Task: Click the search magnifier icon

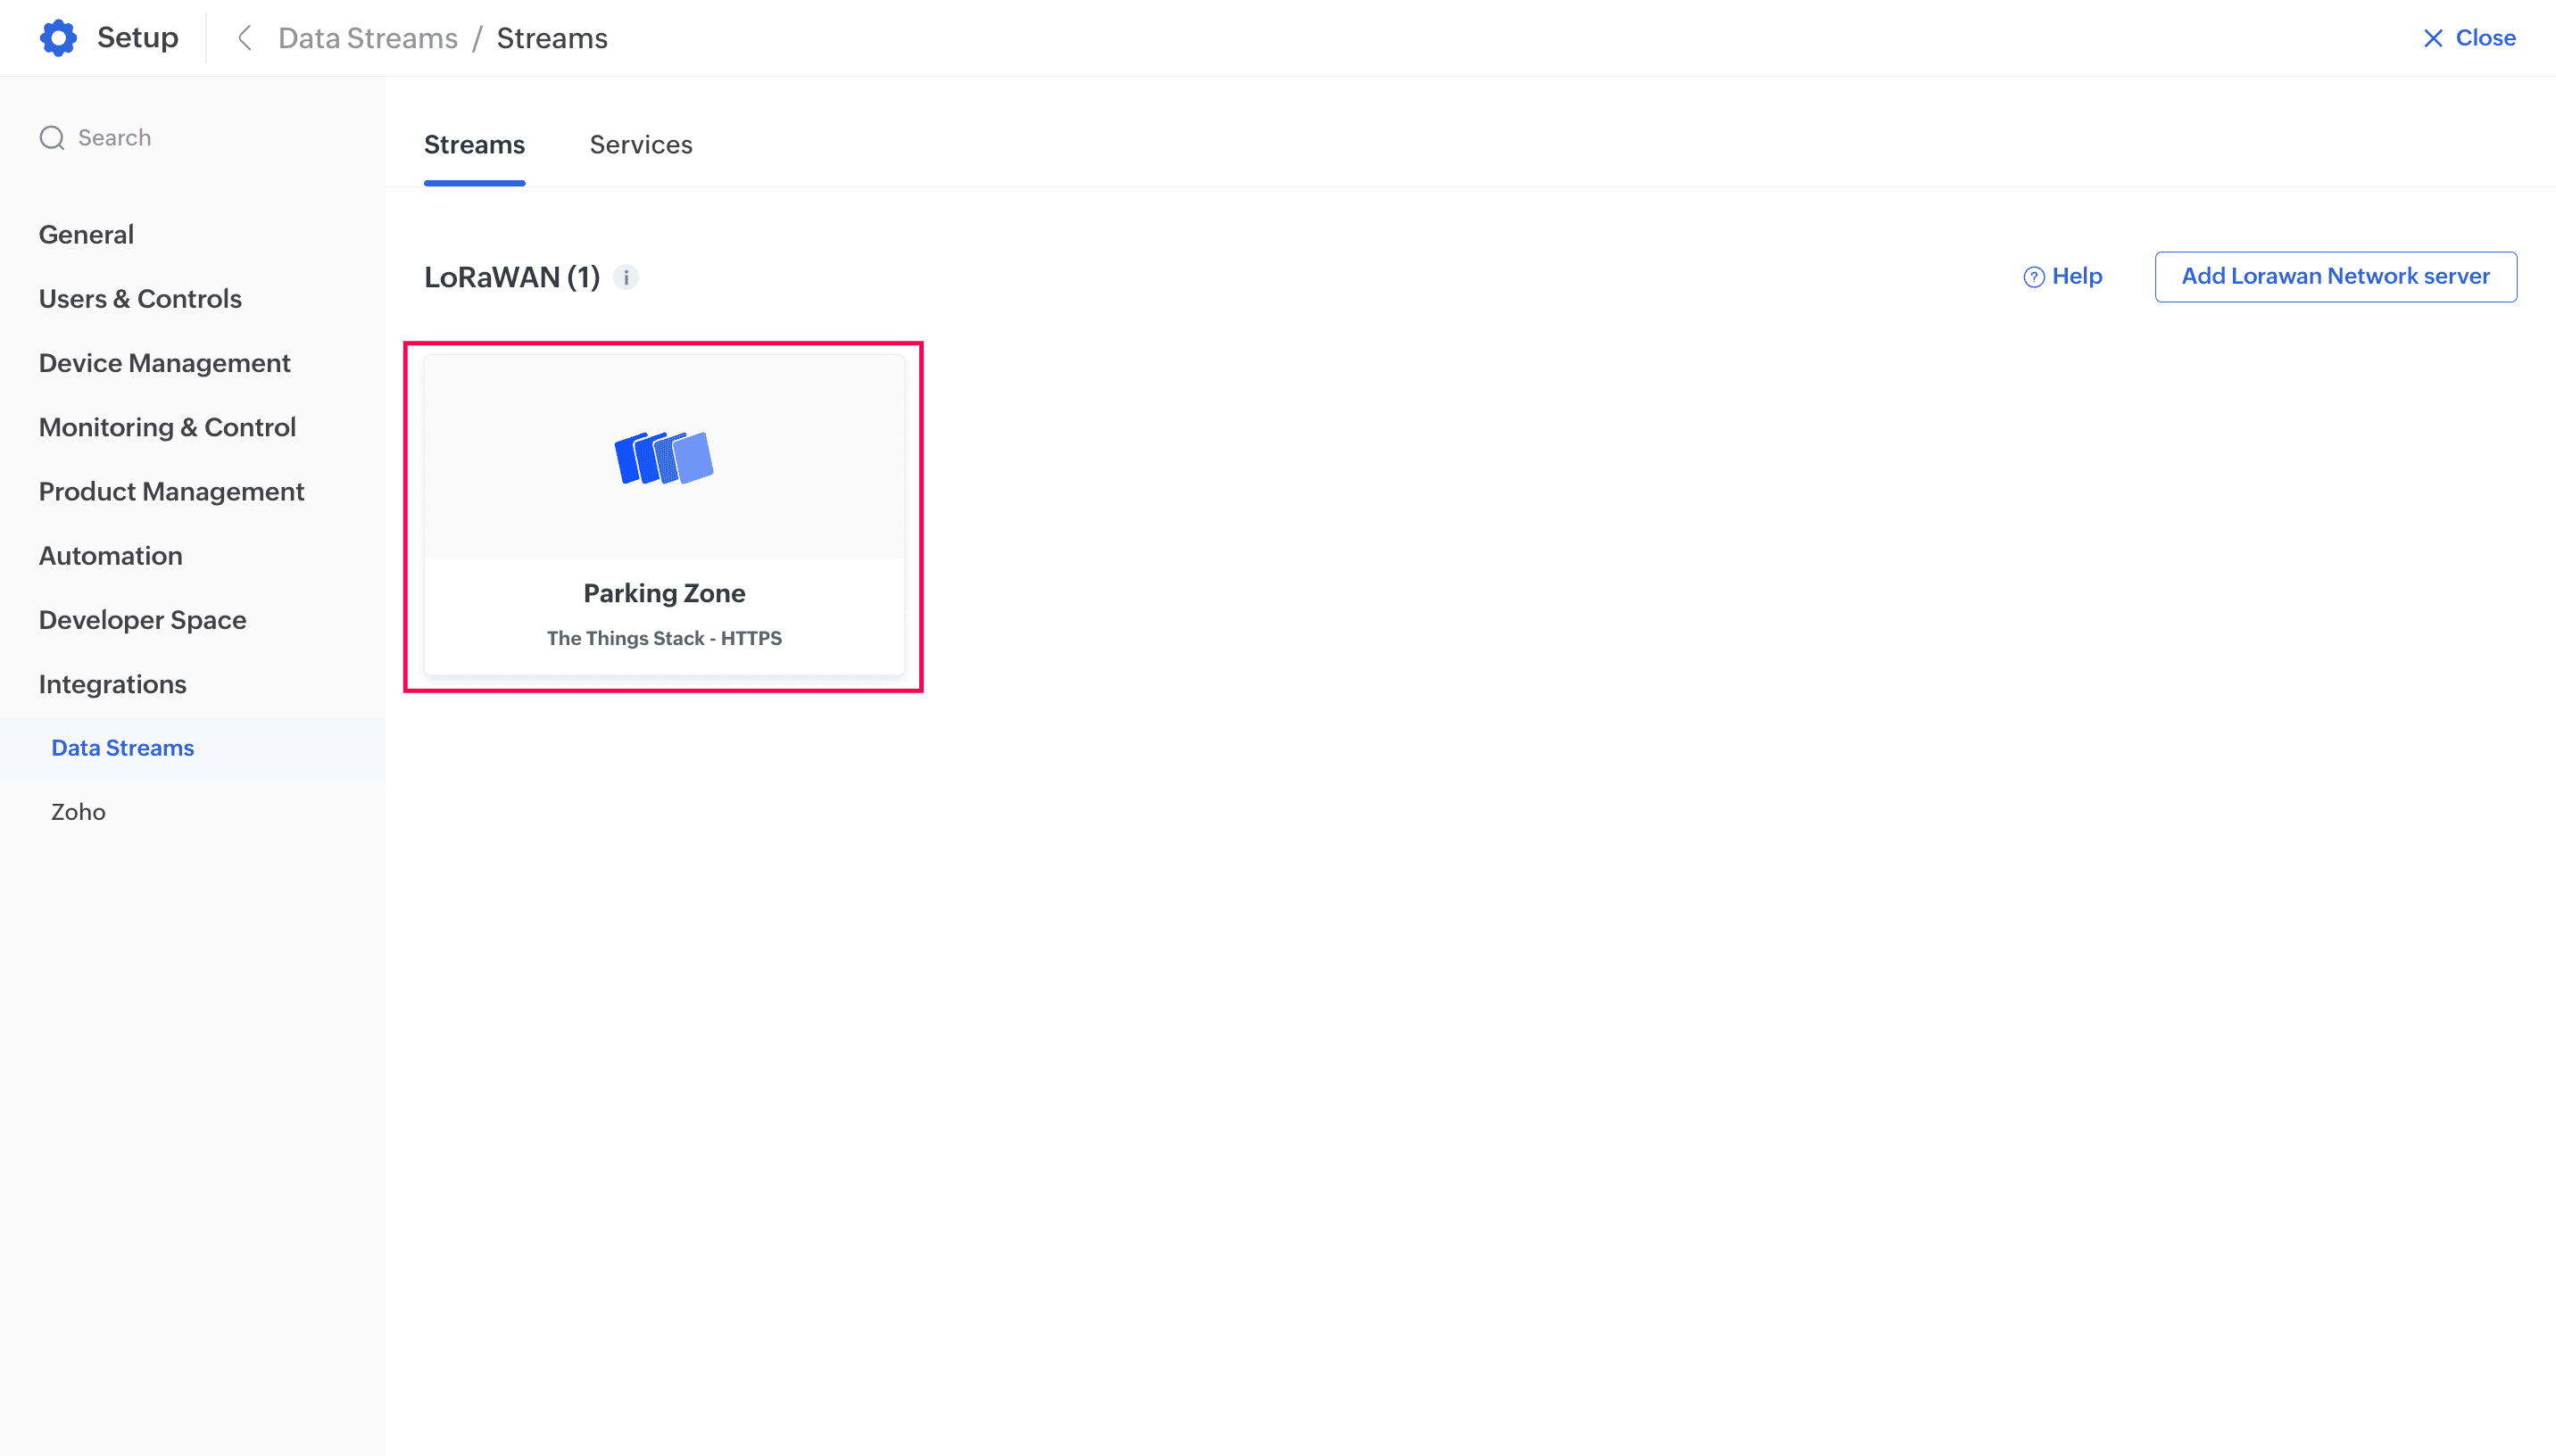Action: pos(52,138)
